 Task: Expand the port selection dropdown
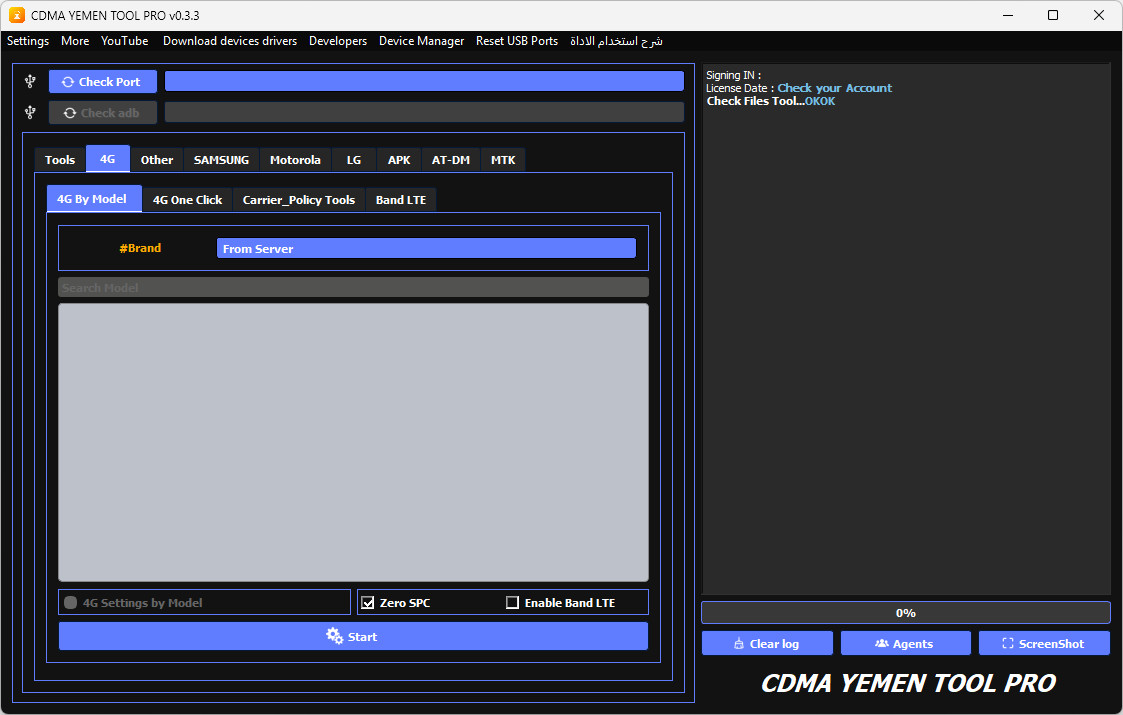(424, 81)
